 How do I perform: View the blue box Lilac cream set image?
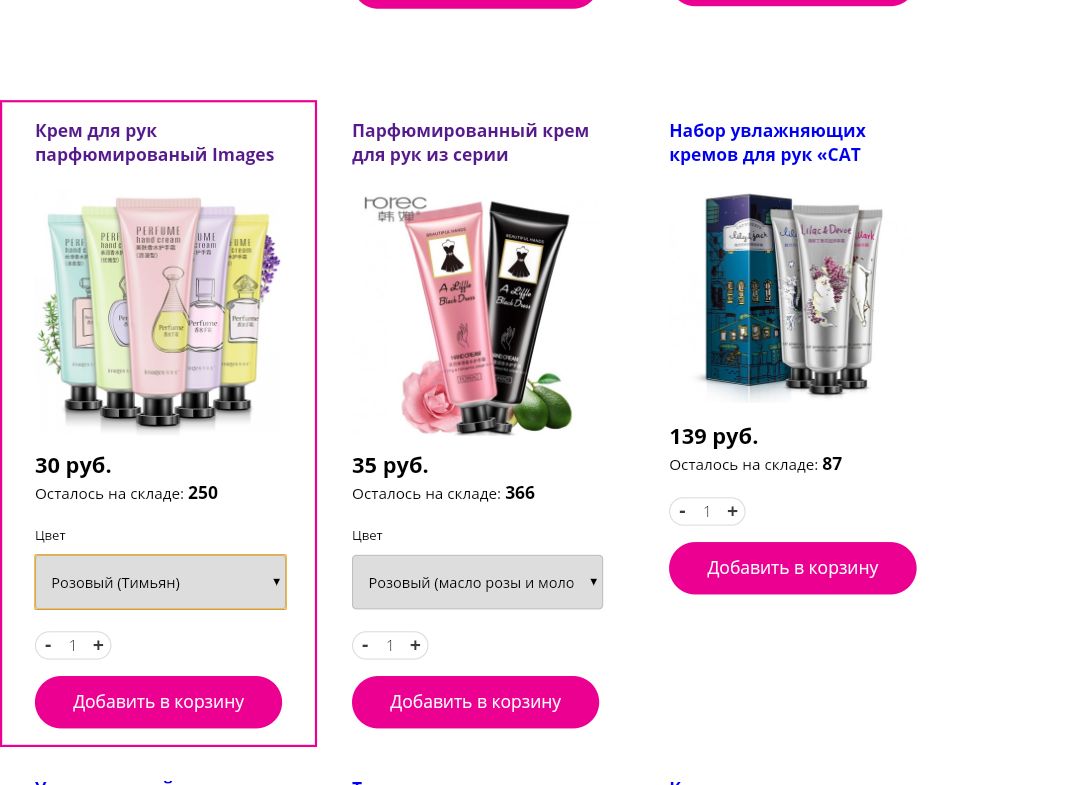click(x=793, y=297)
